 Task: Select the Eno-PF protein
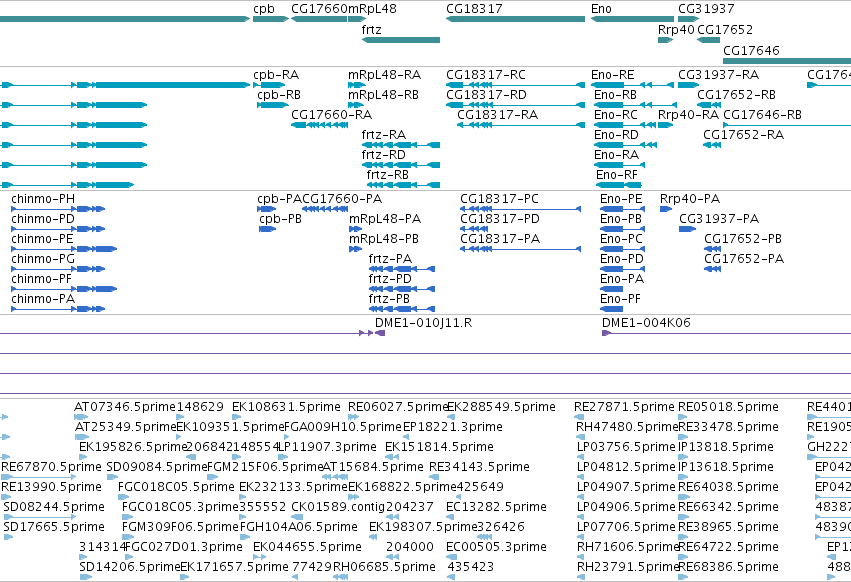coord(611,309)
